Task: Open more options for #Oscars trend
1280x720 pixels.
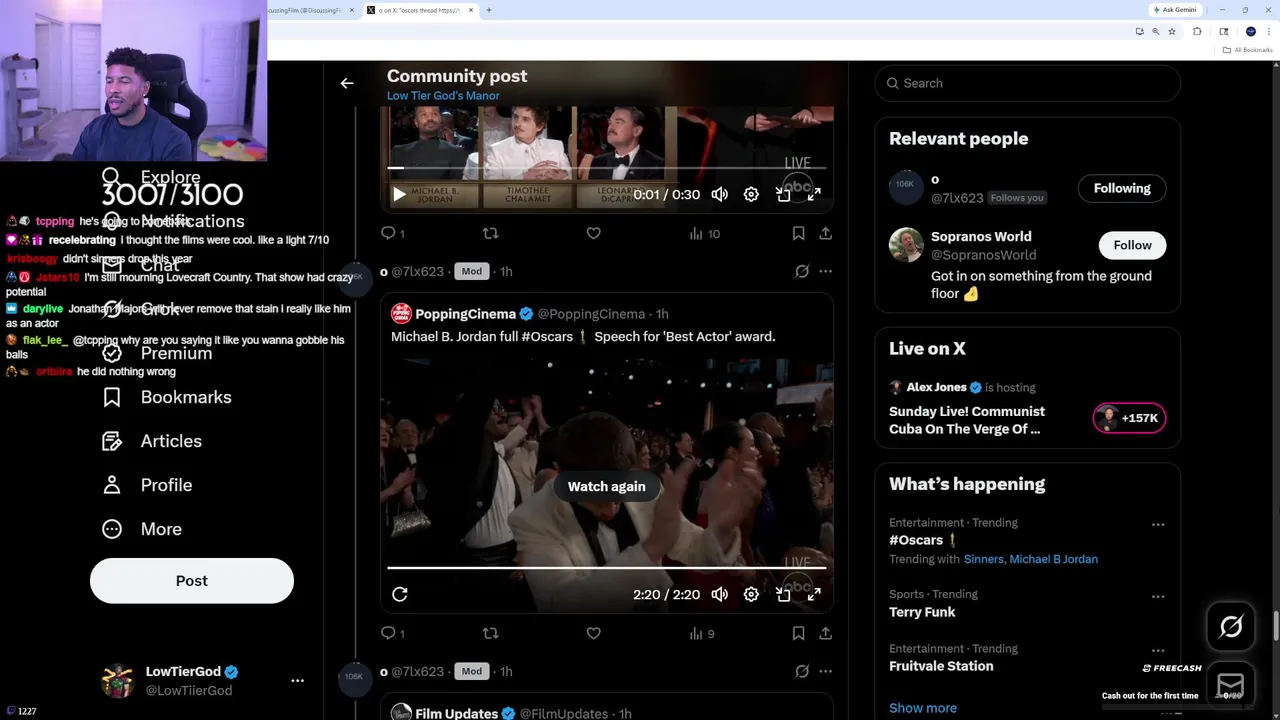Action: [x=1158, y=525]
